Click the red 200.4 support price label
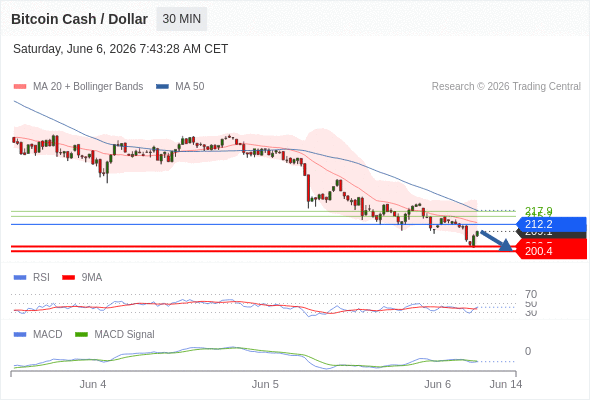The height and width of the screenshot is (400, 590). click(552, 251)
